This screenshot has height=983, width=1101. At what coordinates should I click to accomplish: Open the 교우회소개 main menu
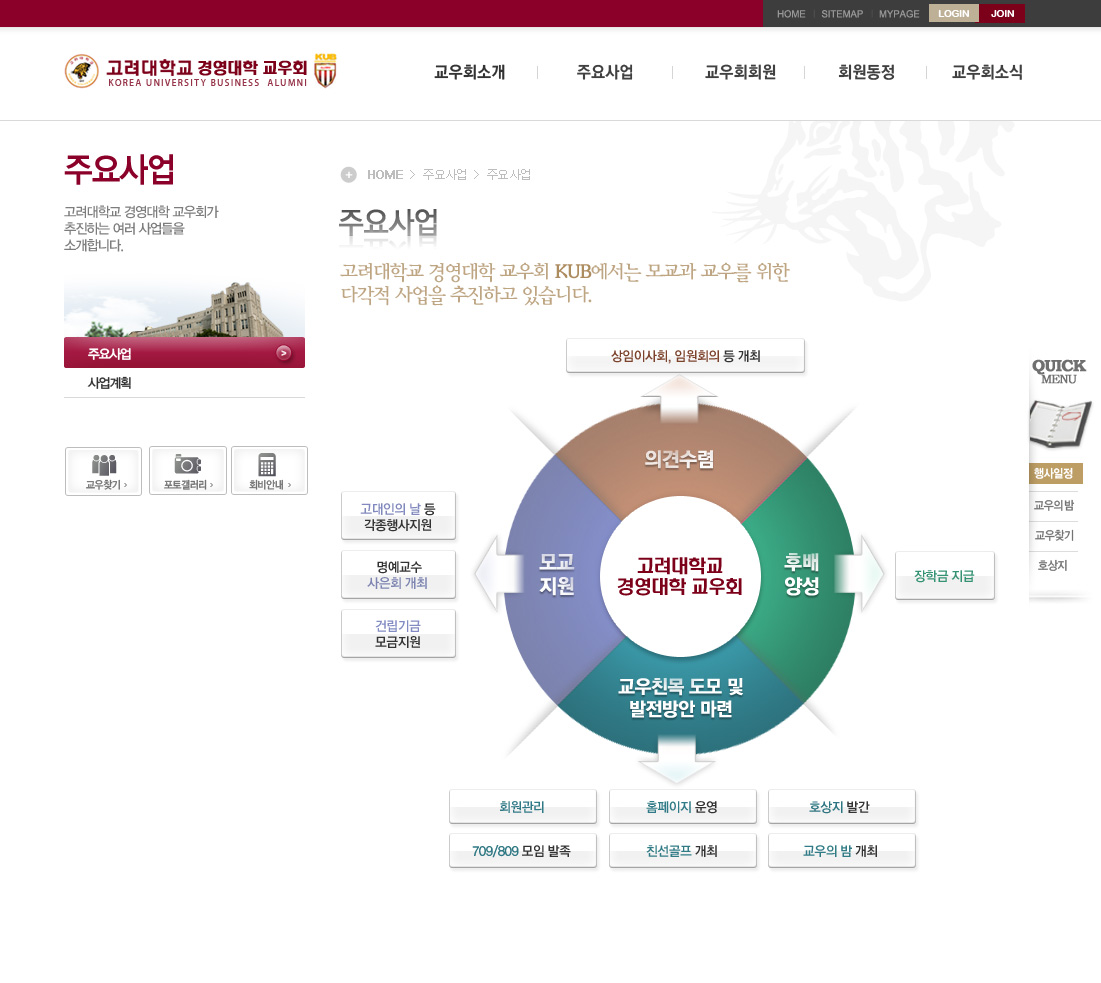coord(469,72)
